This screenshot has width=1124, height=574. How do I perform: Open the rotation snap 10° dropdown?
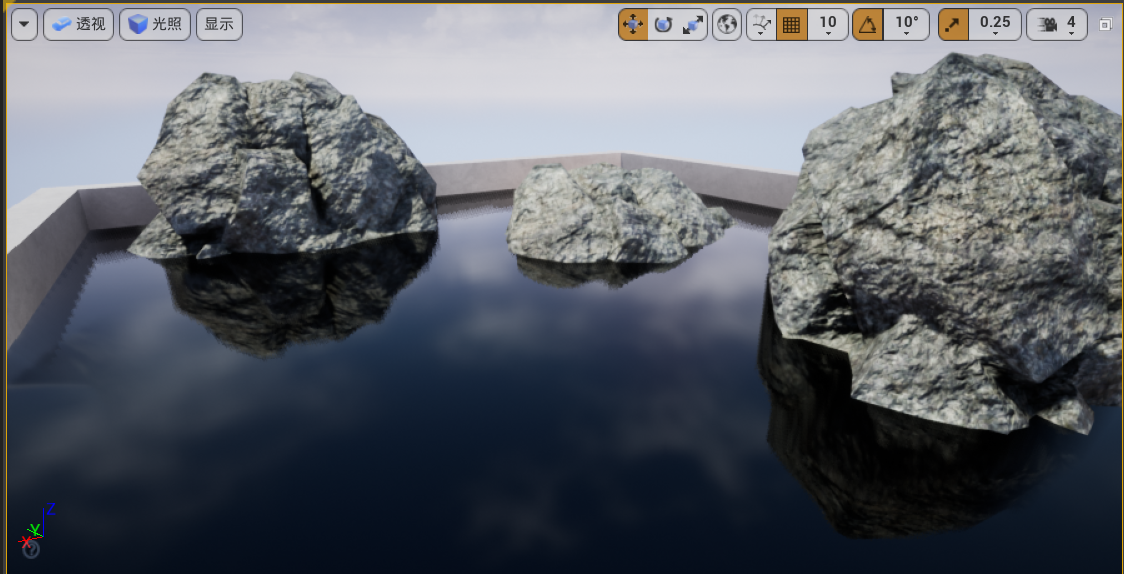coord(906,25)
